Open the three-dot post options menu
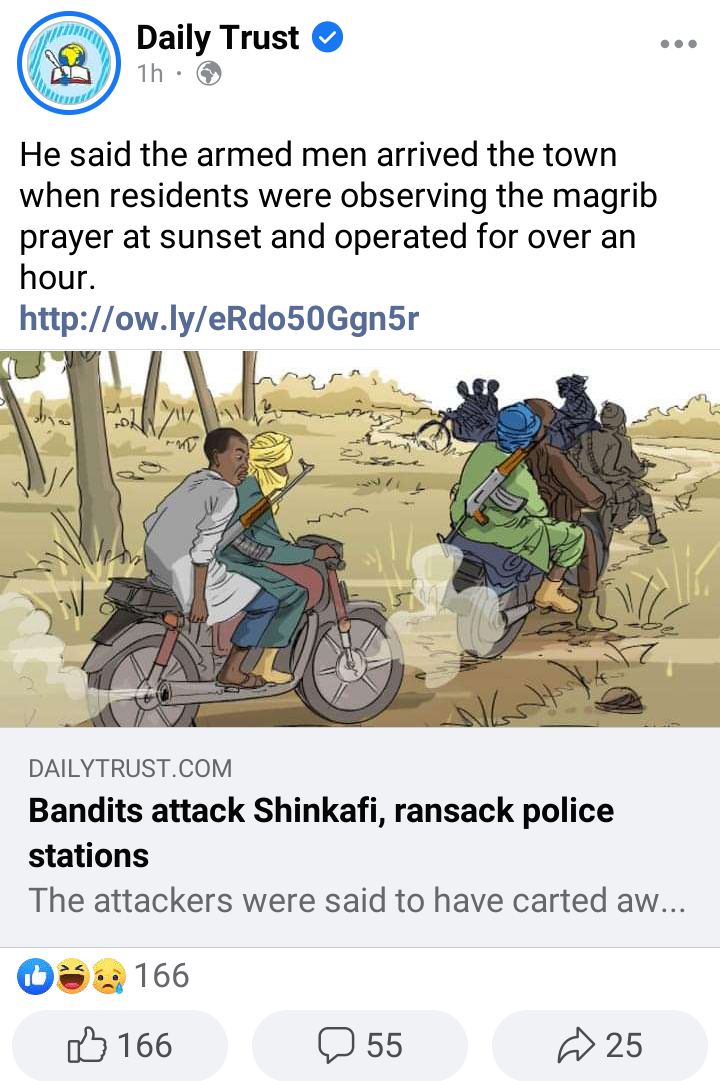 coord(678,44)
